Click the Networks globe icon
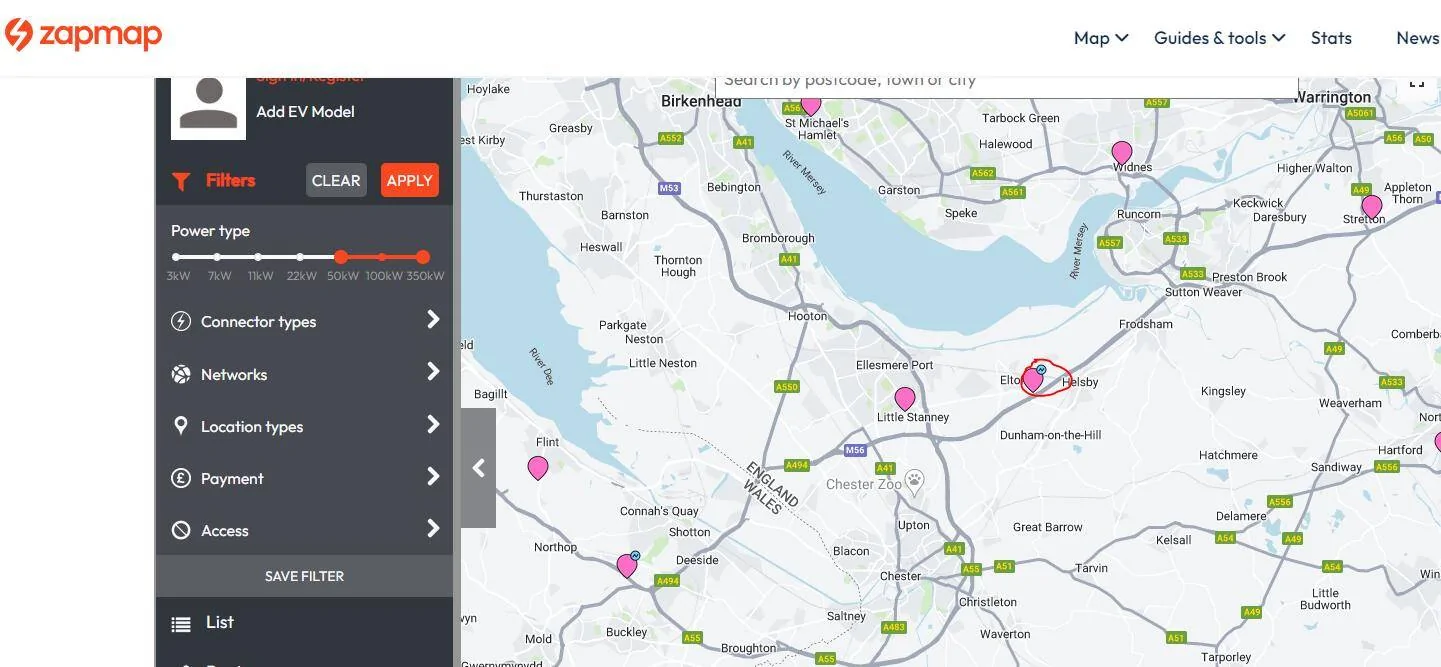1441x667 pixels. click(x=181, y=374)
